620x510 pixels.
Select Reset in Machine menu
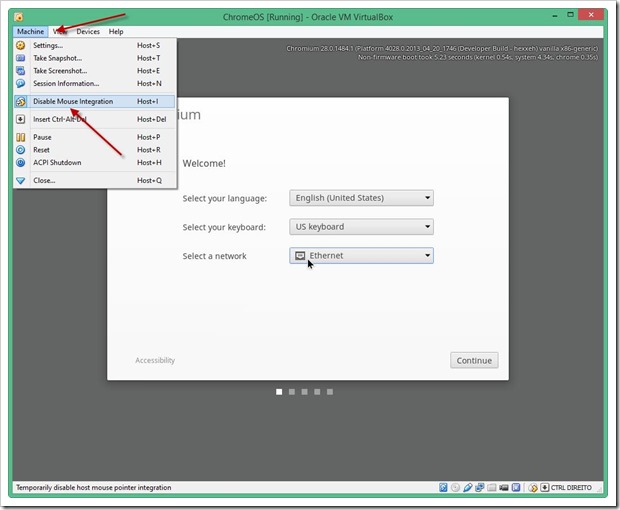tap(95, 150)
